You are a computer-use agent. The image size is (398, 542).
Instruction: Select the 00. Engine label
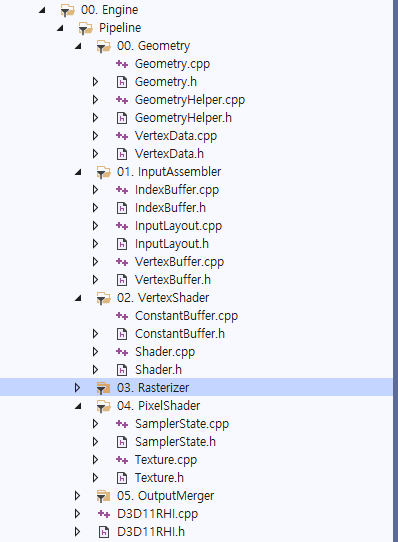pos(109,10)
